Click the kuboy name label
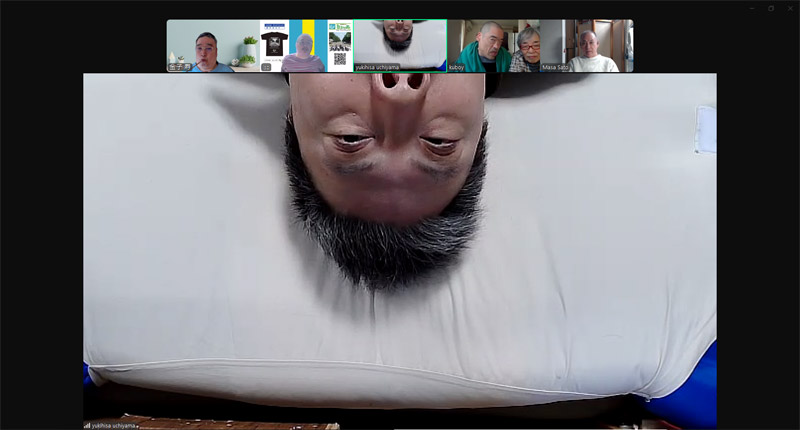 coord(457,67)
